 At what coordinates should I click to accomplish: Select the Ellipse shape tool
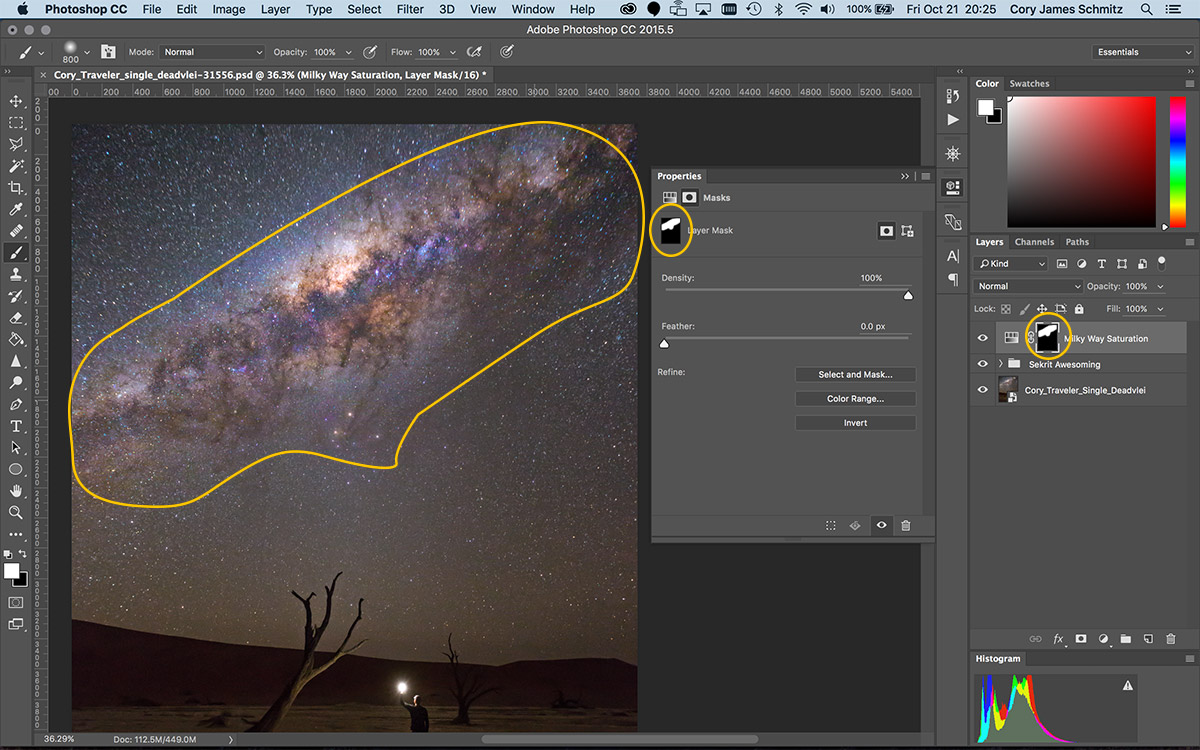click(x=16, y=469)
